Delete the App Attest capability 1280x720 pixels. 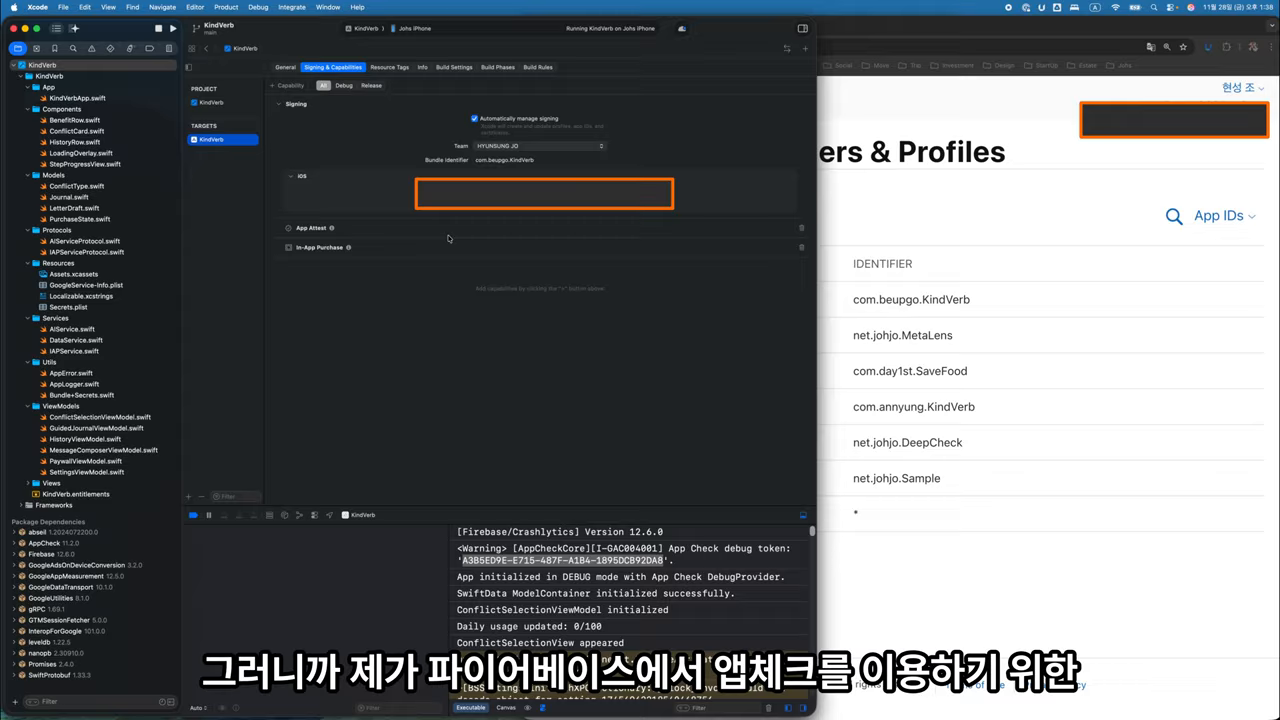click(x=801, y=228)
